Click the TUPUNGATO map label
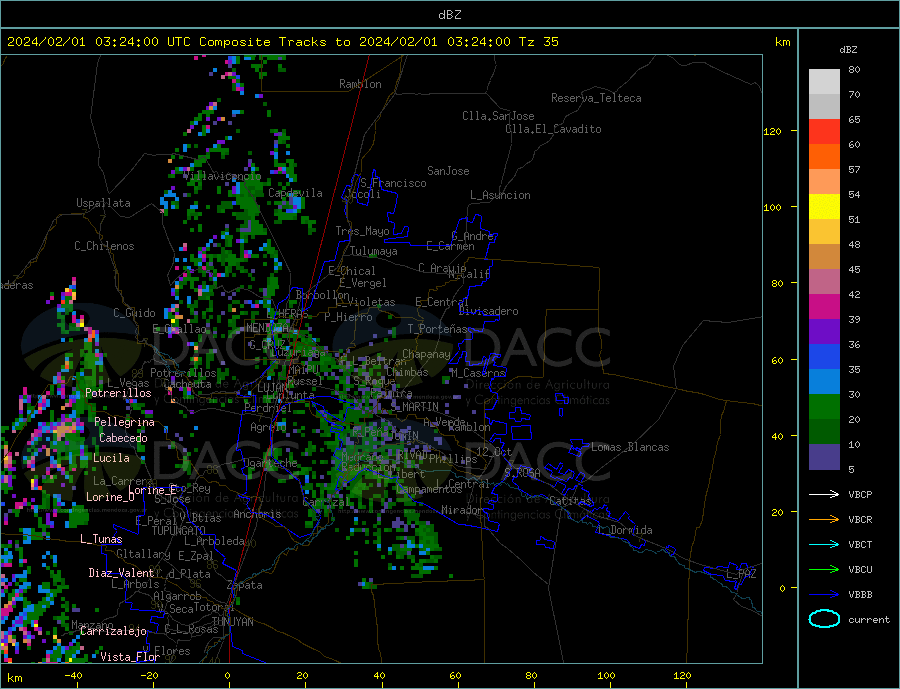Screen dimensions: 900x689 coord(178,531)
